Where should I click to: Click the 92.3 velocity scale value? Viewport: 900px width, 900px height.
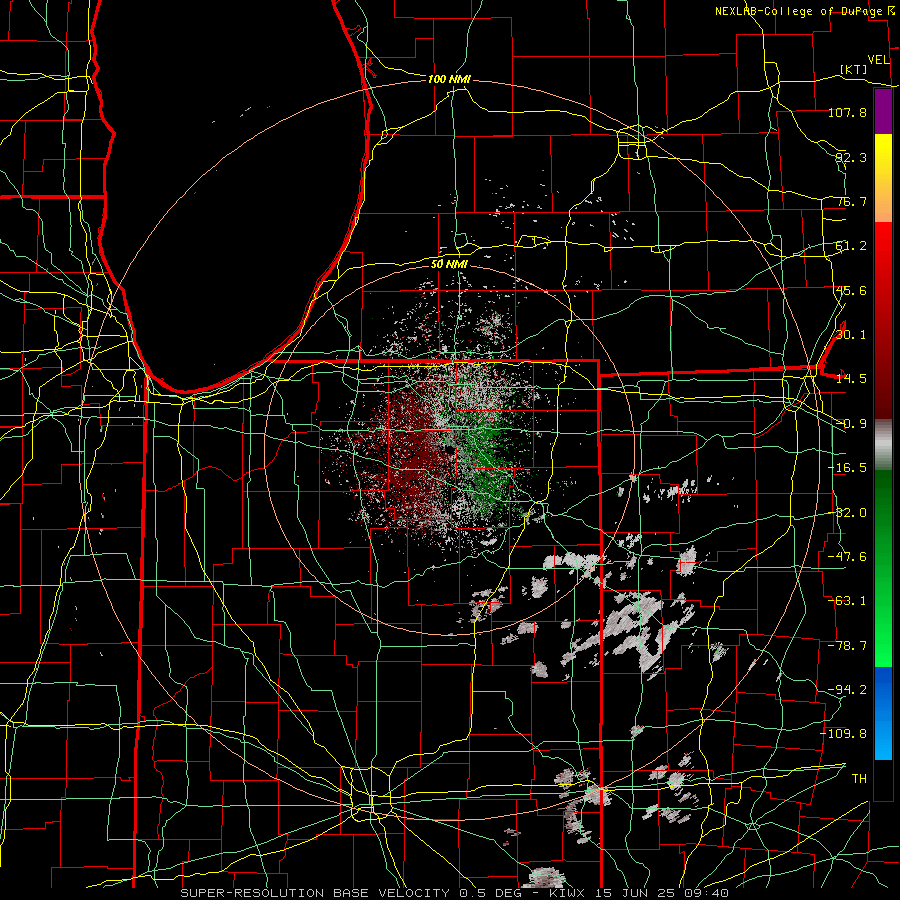pyautogui.click(x=851, y=157)
